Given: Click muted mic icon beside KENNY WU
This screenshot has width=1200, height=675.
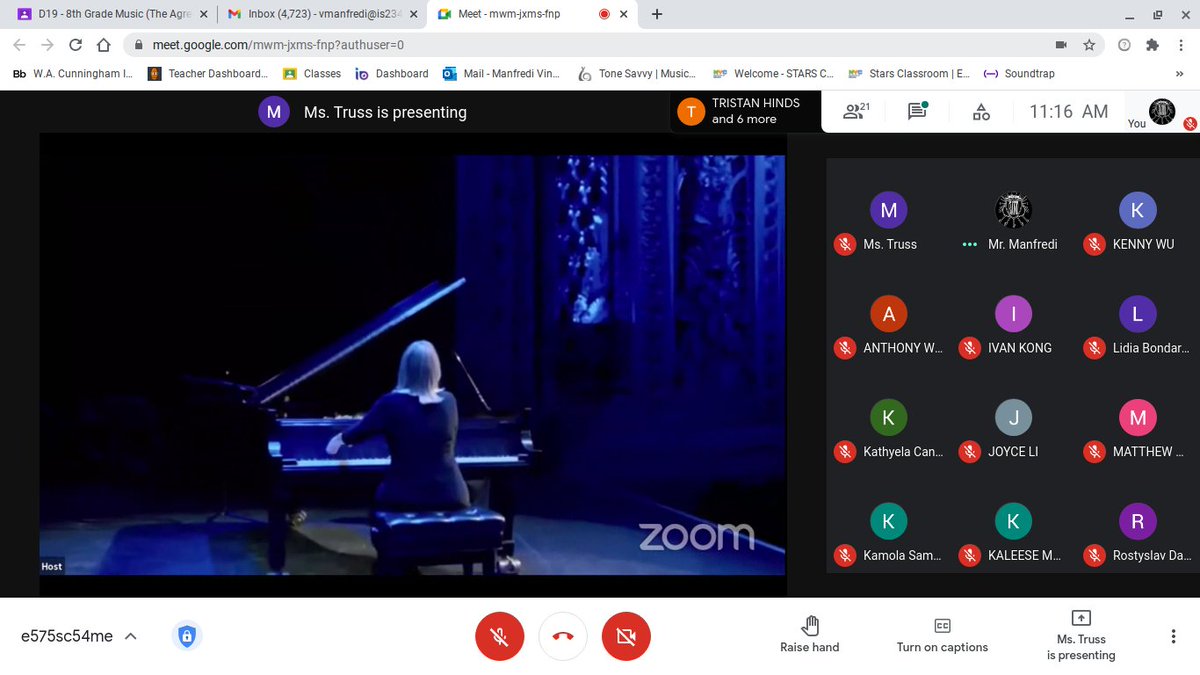Looking at the screenshot, I should click(x=1094, y=244).
